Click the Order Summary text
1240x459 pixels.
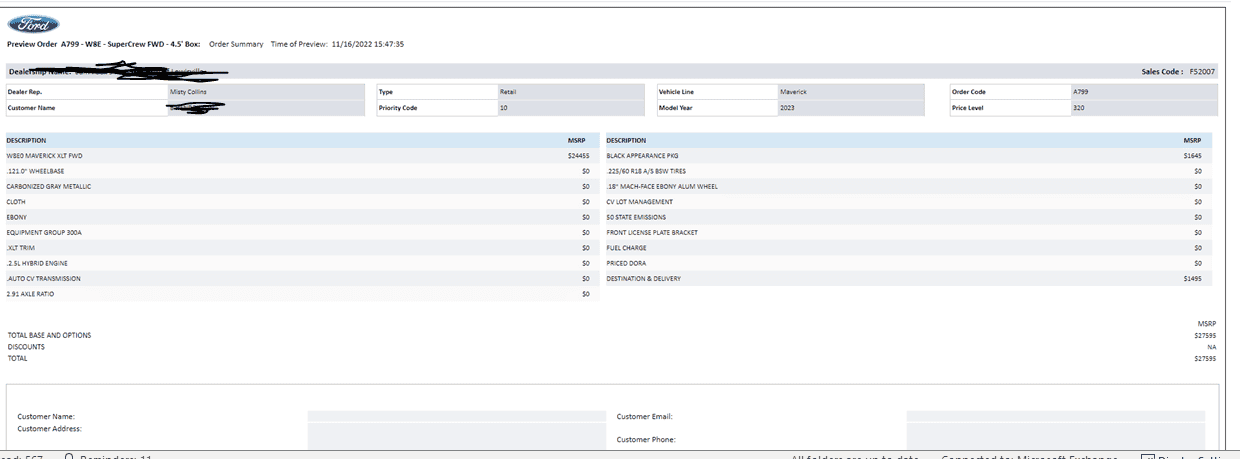(x=236, y=44)
